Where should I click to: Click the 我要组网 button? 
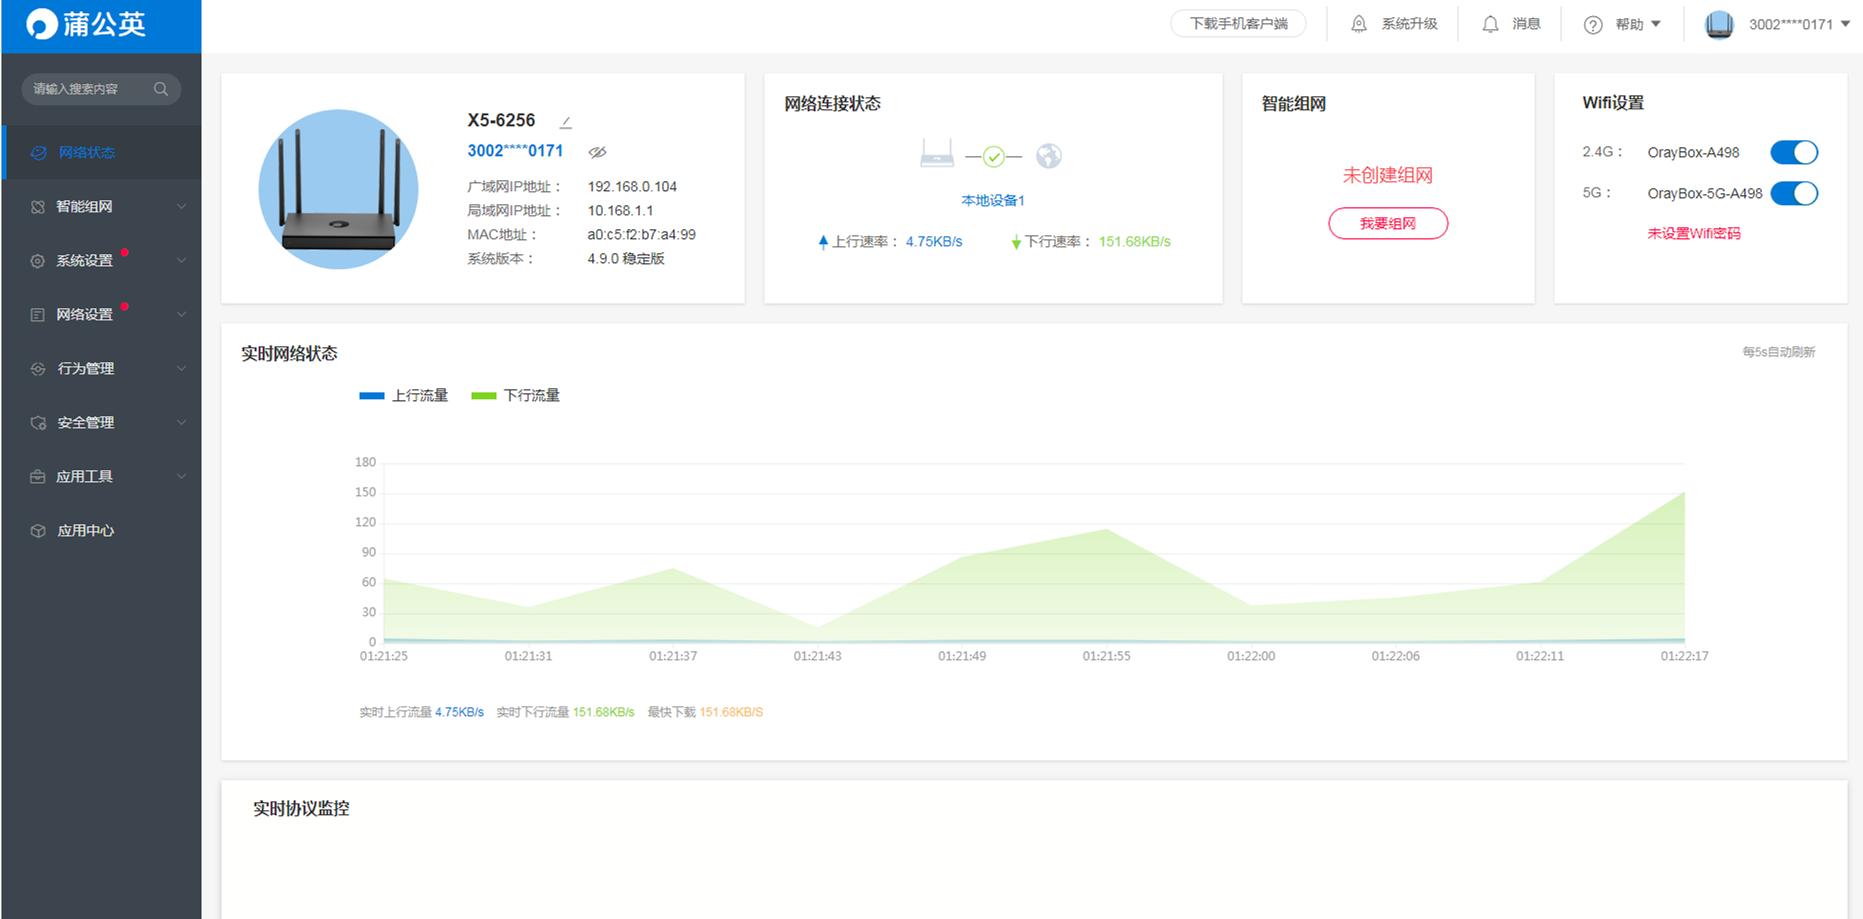coord(1387,224)
